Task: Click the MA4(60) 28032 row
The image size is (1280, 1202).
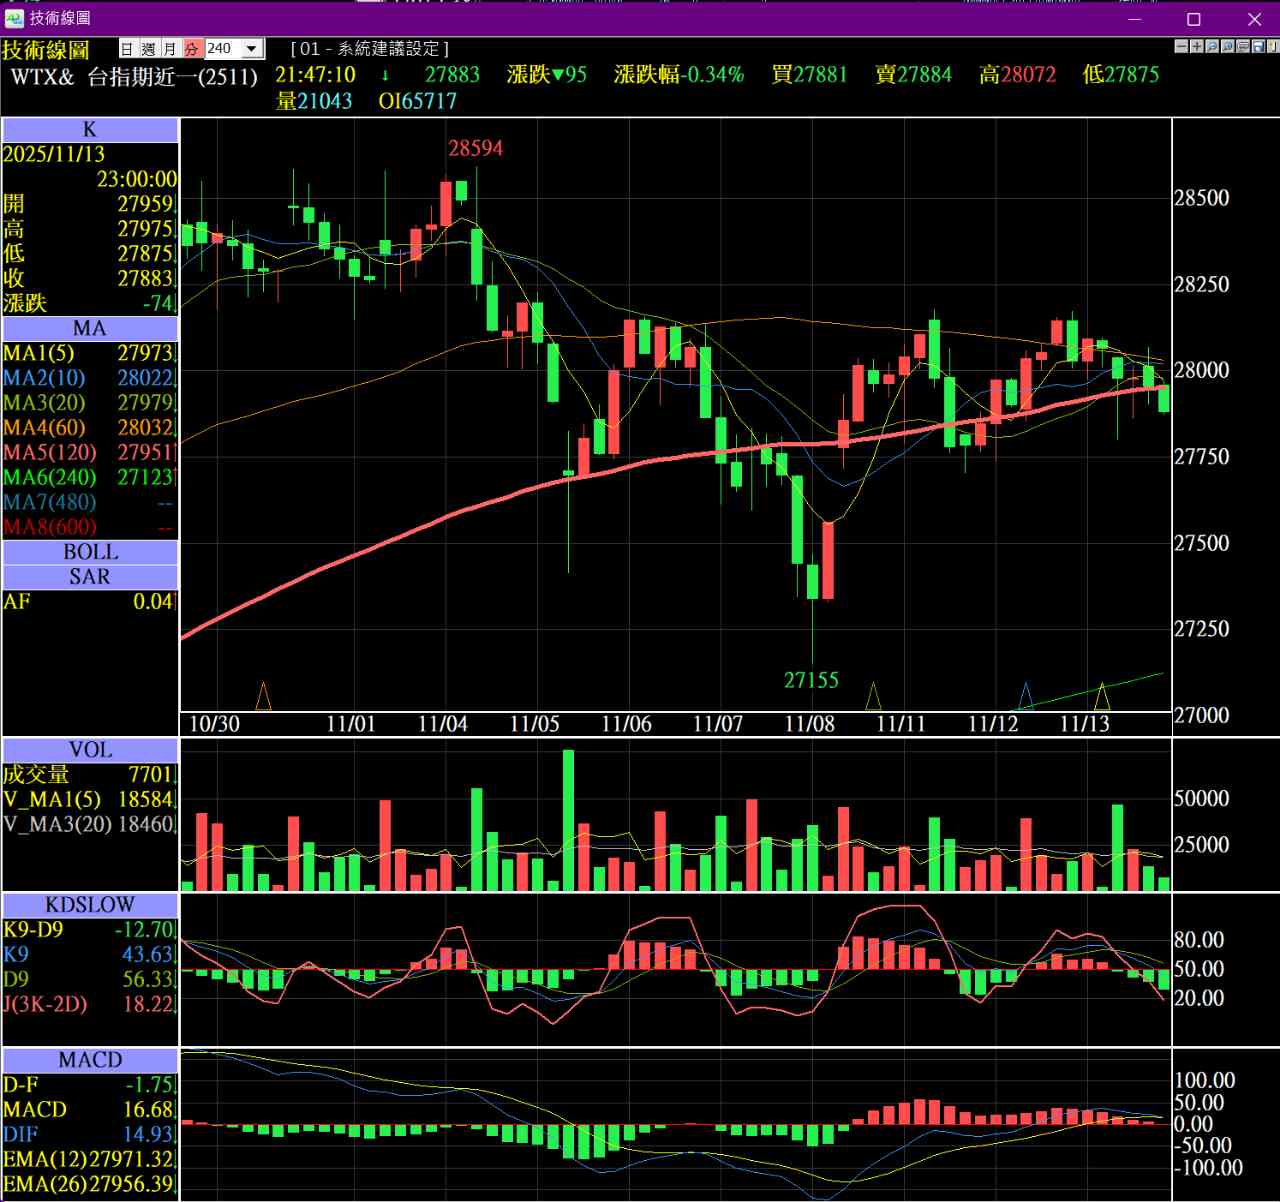Action: pos(90,428)
